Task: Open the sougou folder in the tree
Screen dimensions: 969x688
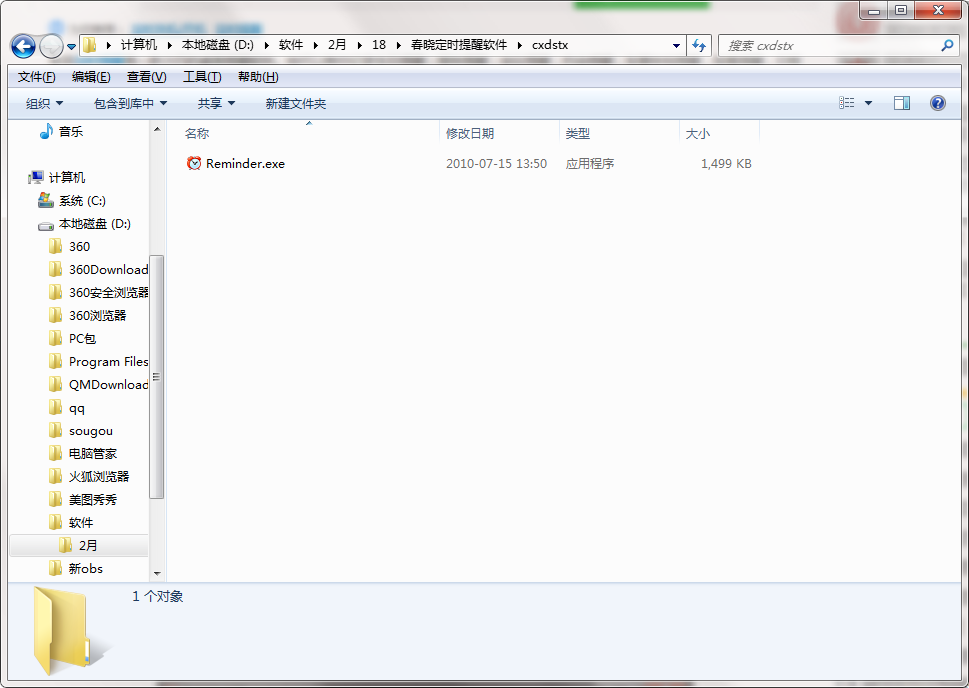Action: pyautogui.click(x=90, y=431)
